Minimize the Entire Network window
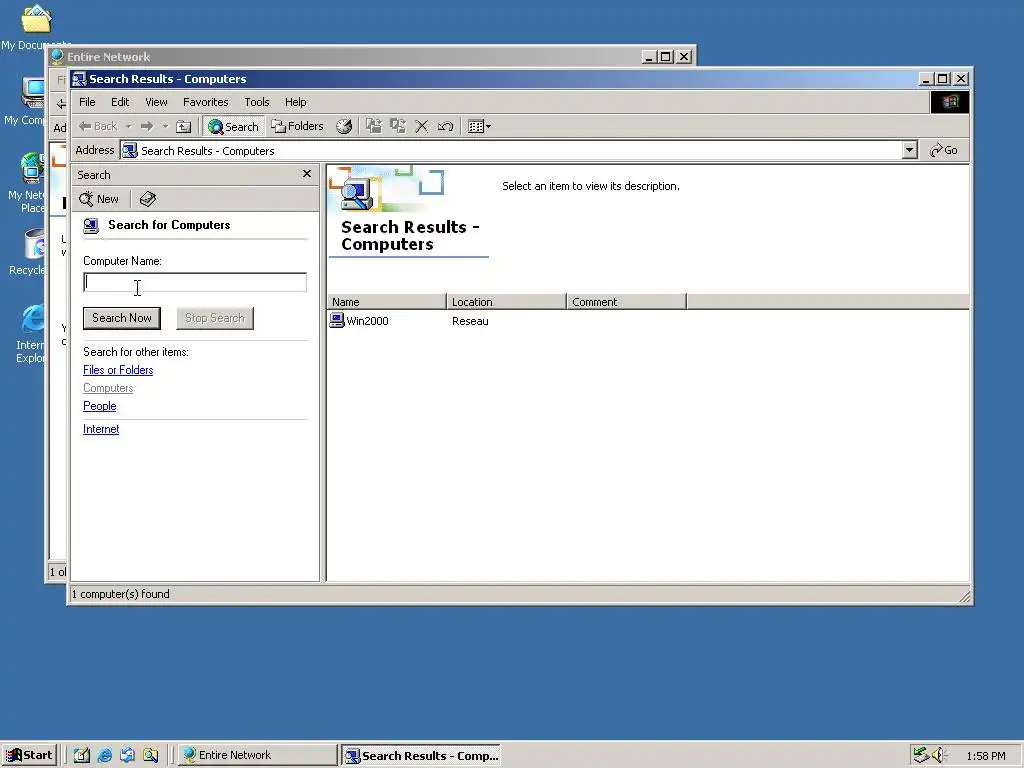 tap(648, 57)
